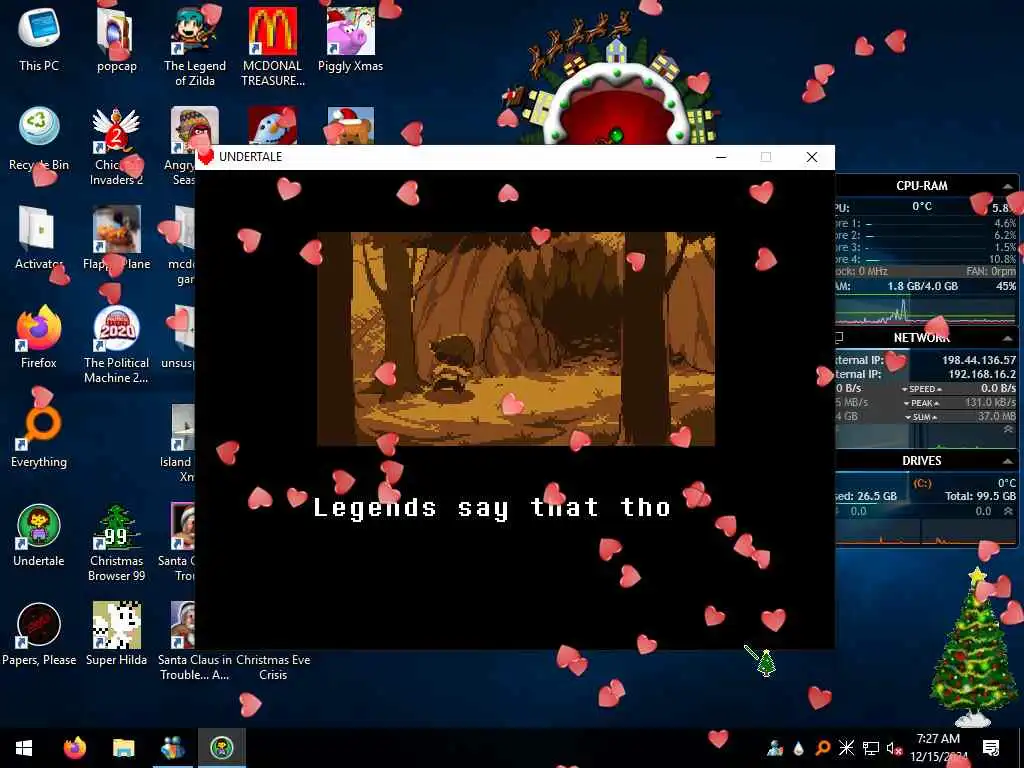Screen dimensions: 1024x768
Task: Open the Activator folder icon
Action: (x=39, y=237)
